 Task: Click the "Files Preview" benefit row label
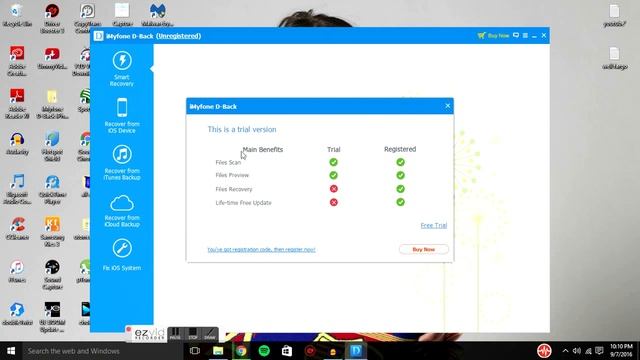(x=232, y=175)
